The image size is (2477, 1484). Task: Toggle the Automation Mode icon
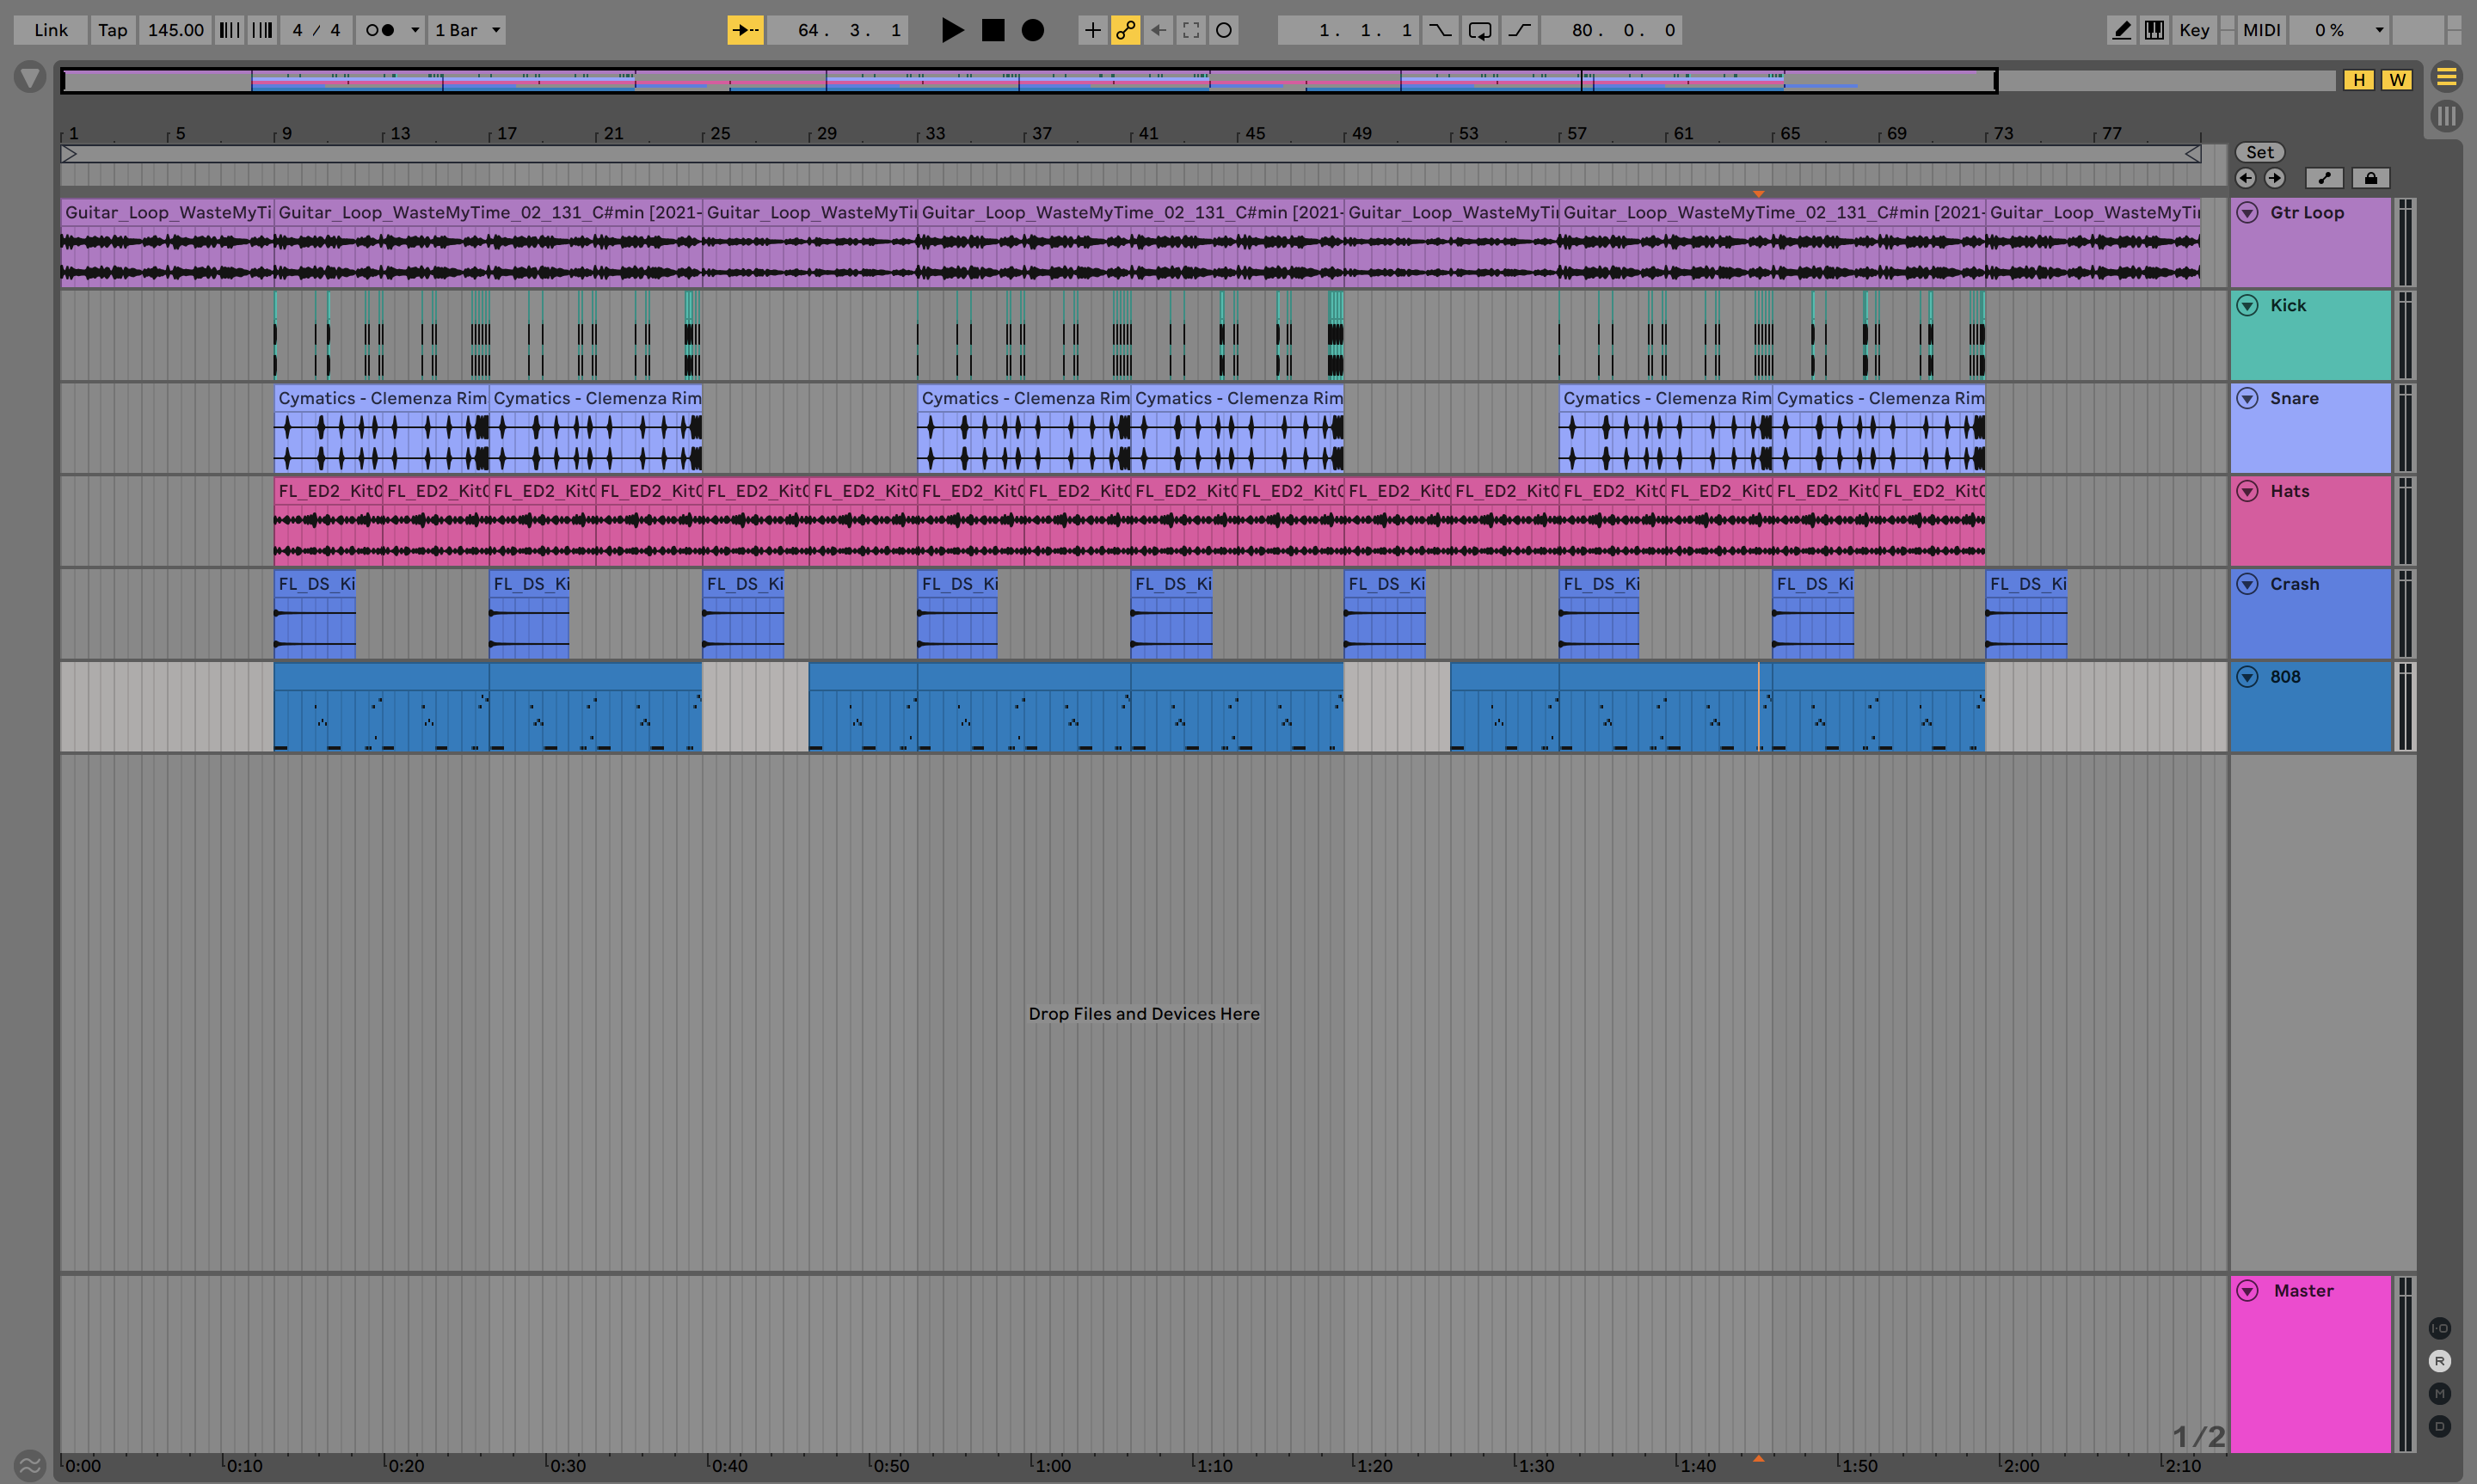pos(2324,178)
